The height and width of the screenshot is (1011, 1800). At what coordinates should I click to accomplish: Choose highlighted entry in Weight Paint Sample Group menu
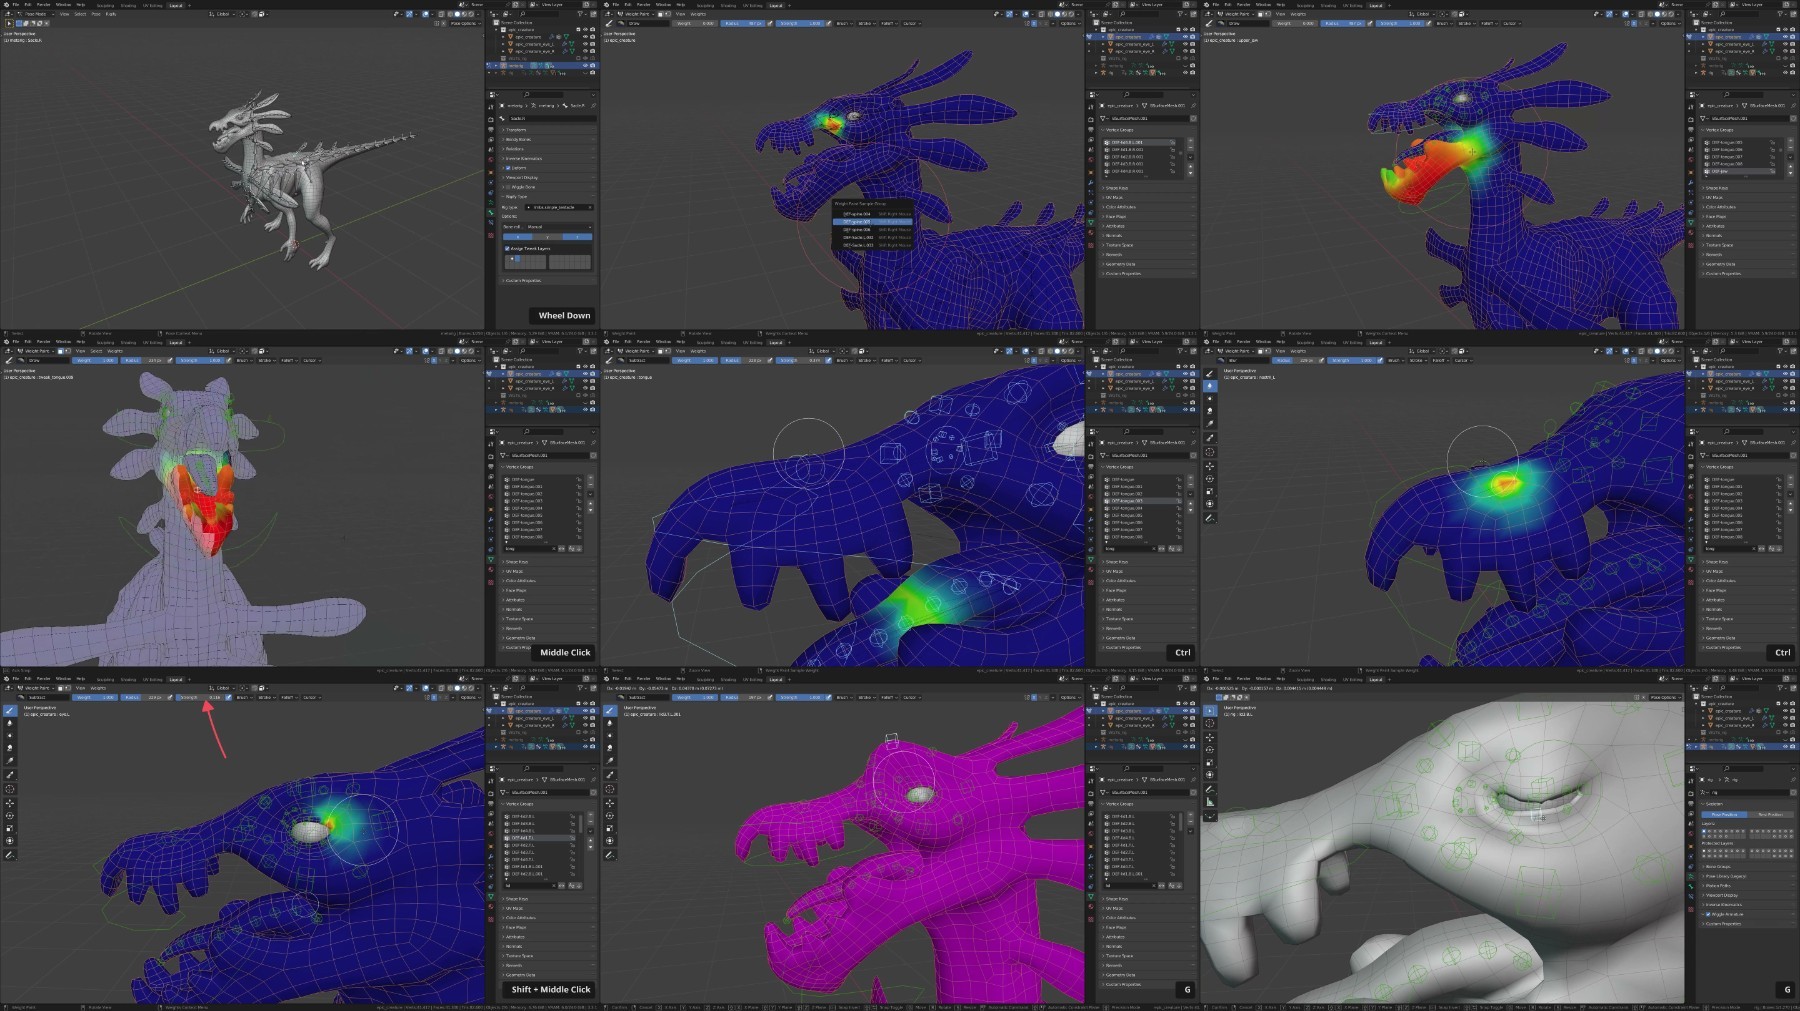[872, 222]
